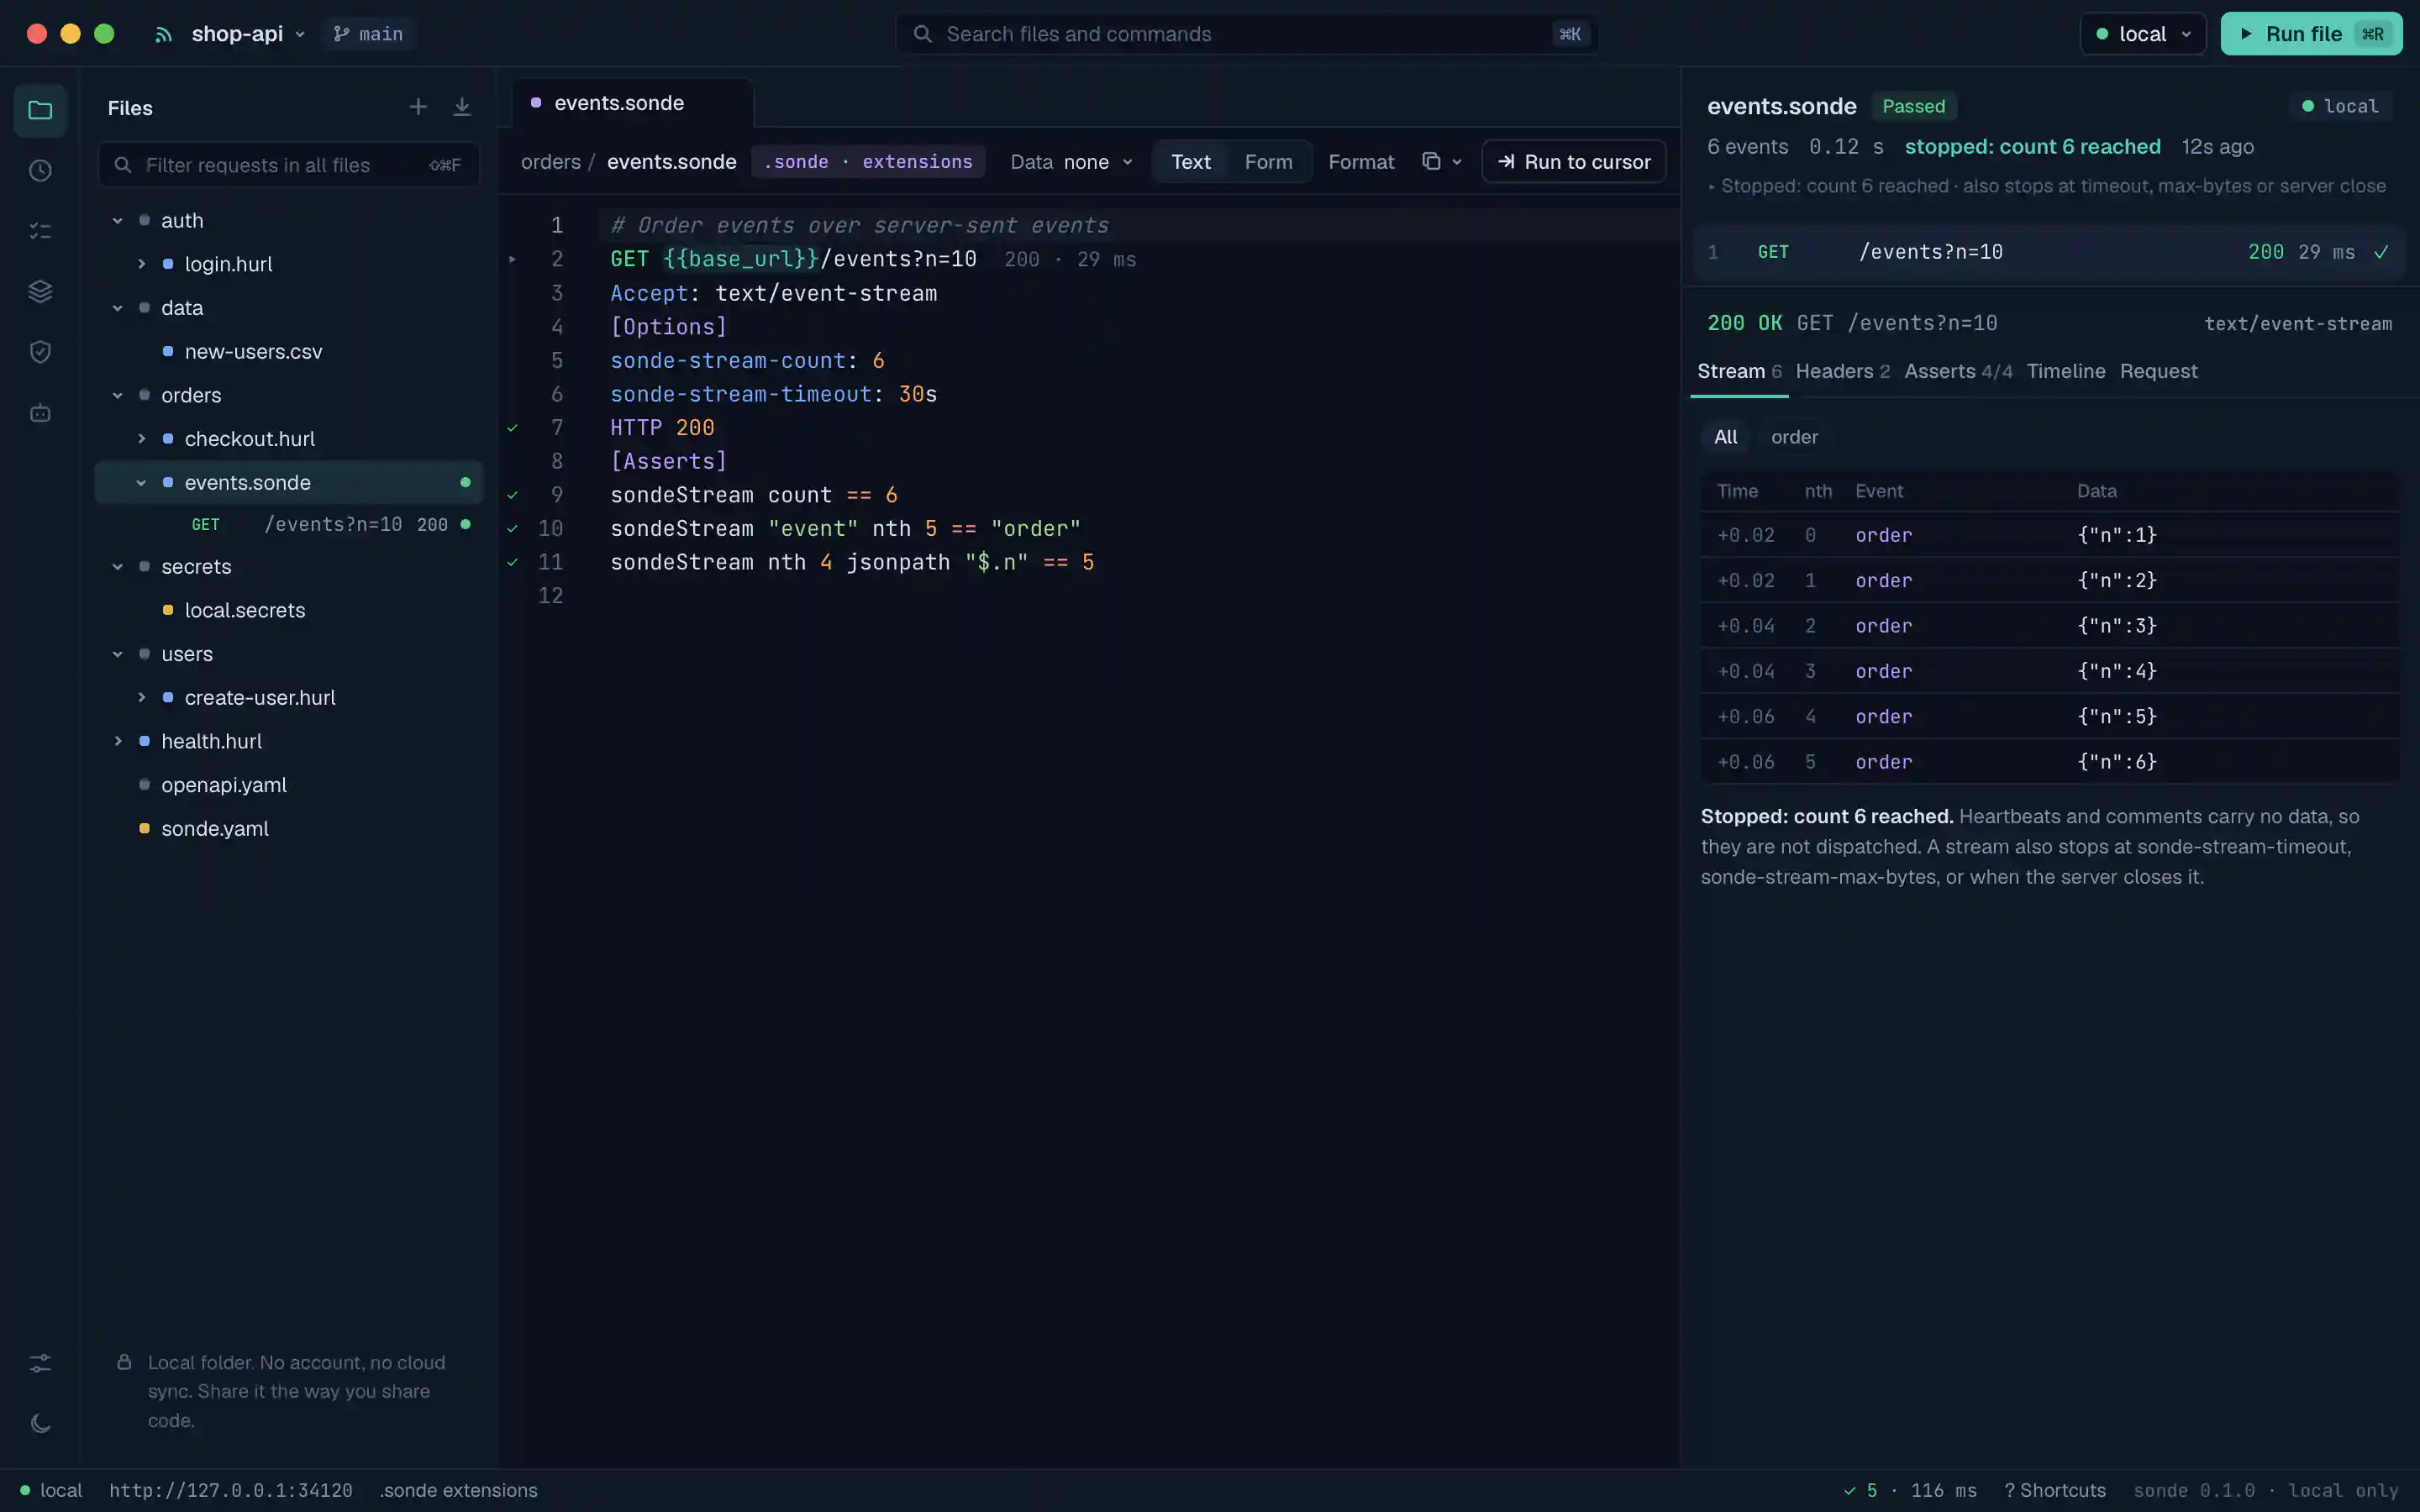Open the Request tab
Screen dimensions: 2420x1512
(2158, 371)
